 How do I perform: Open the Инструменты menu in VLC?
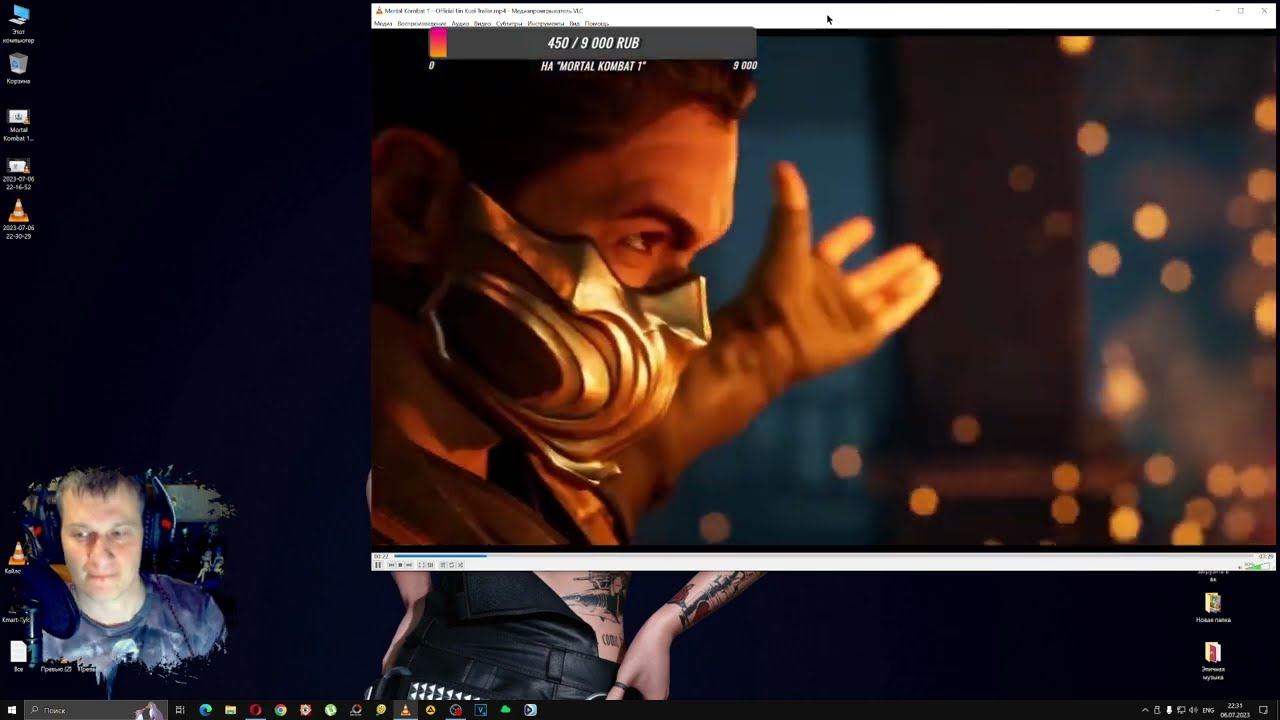click(546, 23)
